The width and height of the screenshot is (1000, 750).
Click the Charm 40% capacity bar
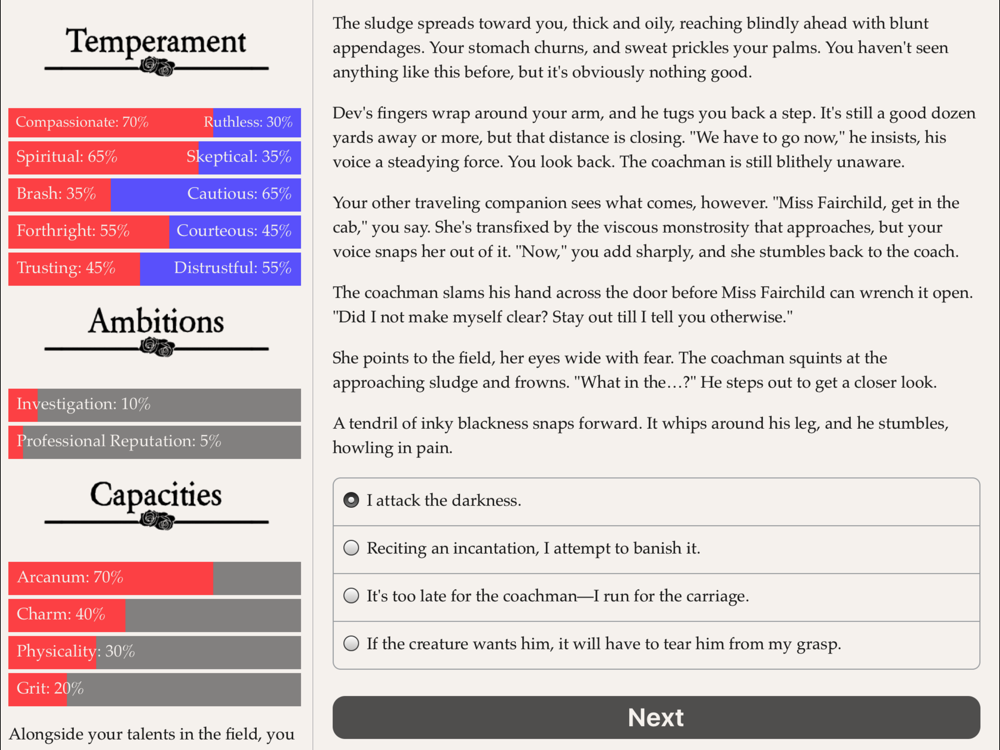click(154, 615)
